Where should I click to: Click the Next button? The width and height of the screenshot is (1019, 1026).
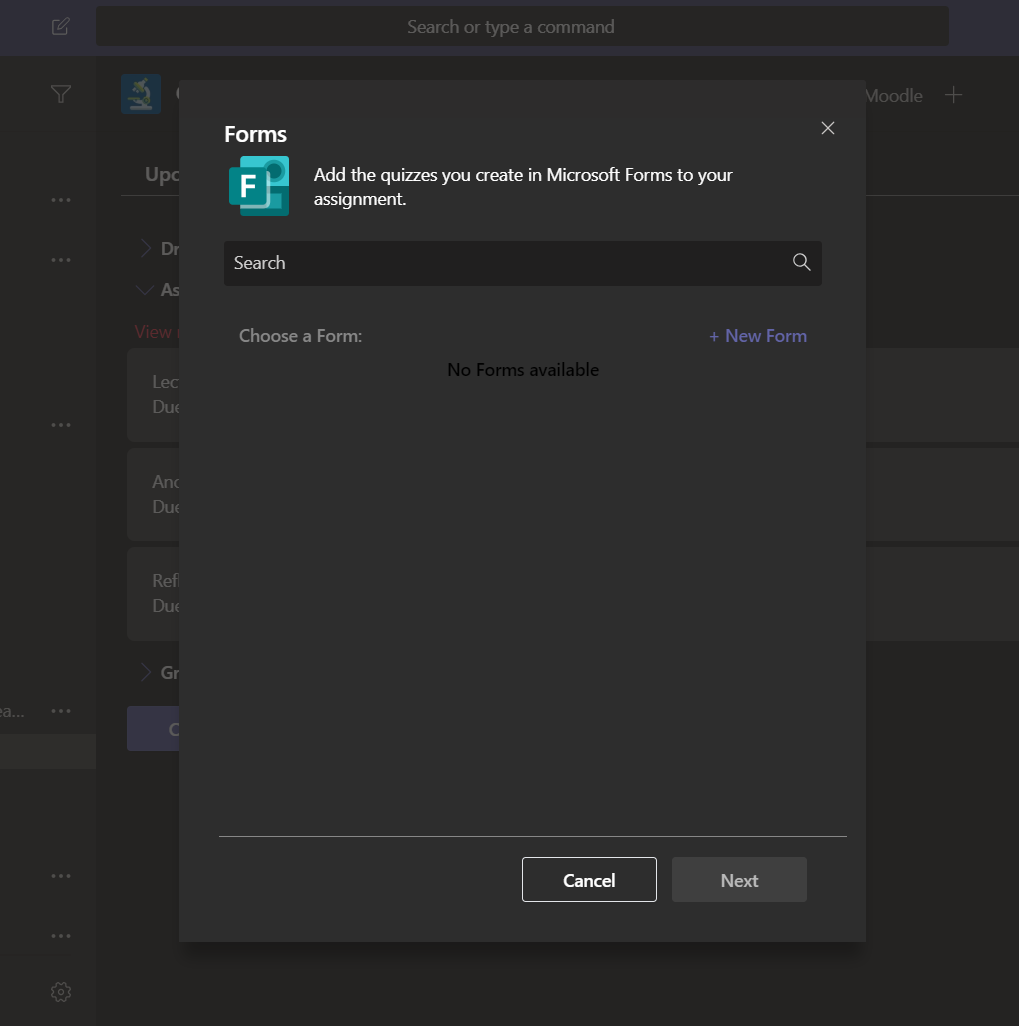739,880
